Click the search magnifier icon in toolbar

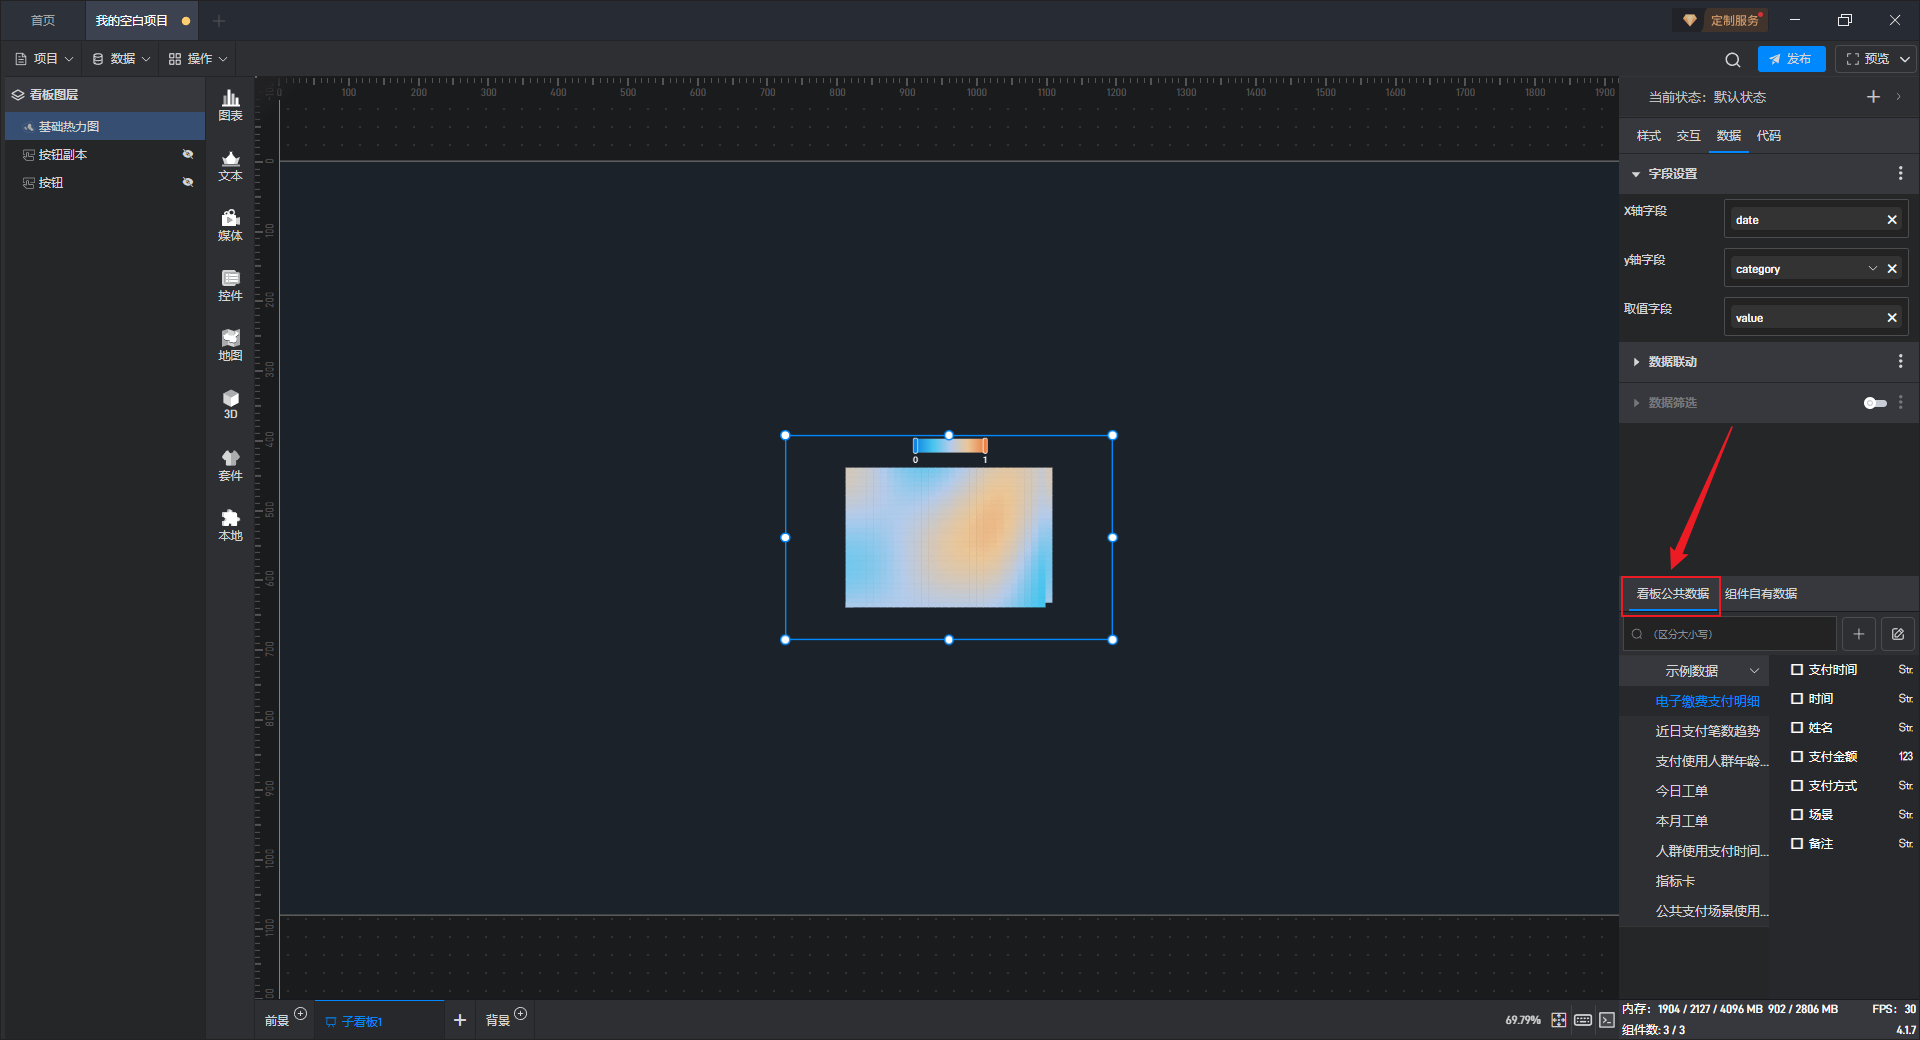1733,60
